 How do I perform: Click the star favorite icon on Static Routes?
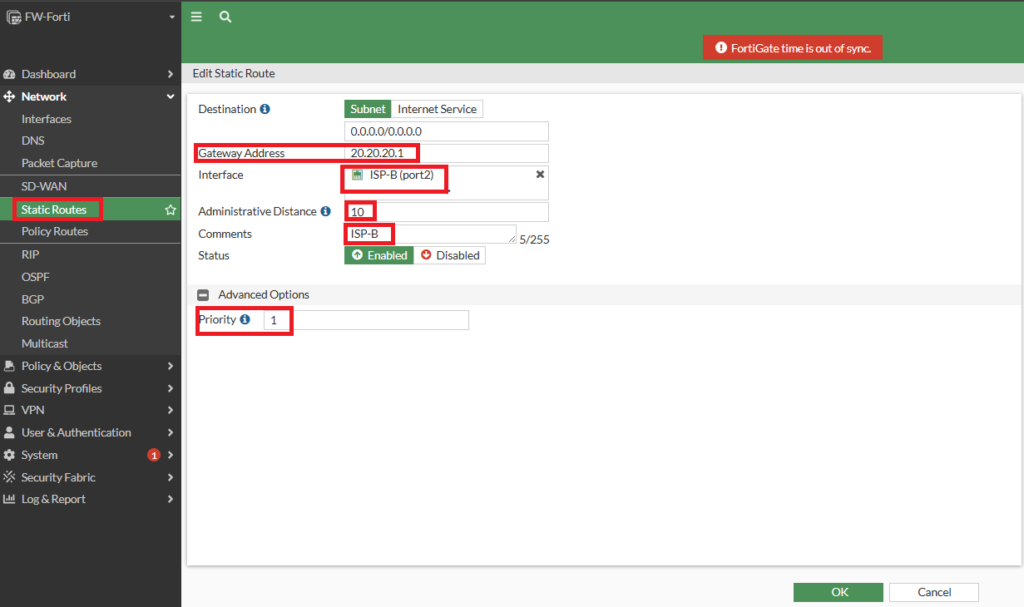pyautogui.click(x=170, y=210)
